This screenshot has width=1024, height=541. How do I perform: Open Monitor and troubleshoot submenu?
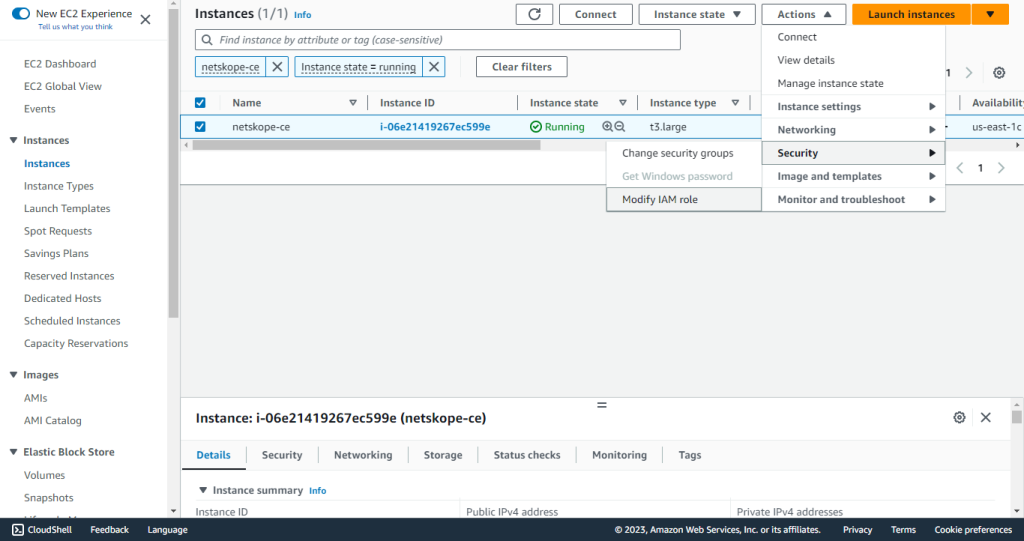[x=853, y=199]
